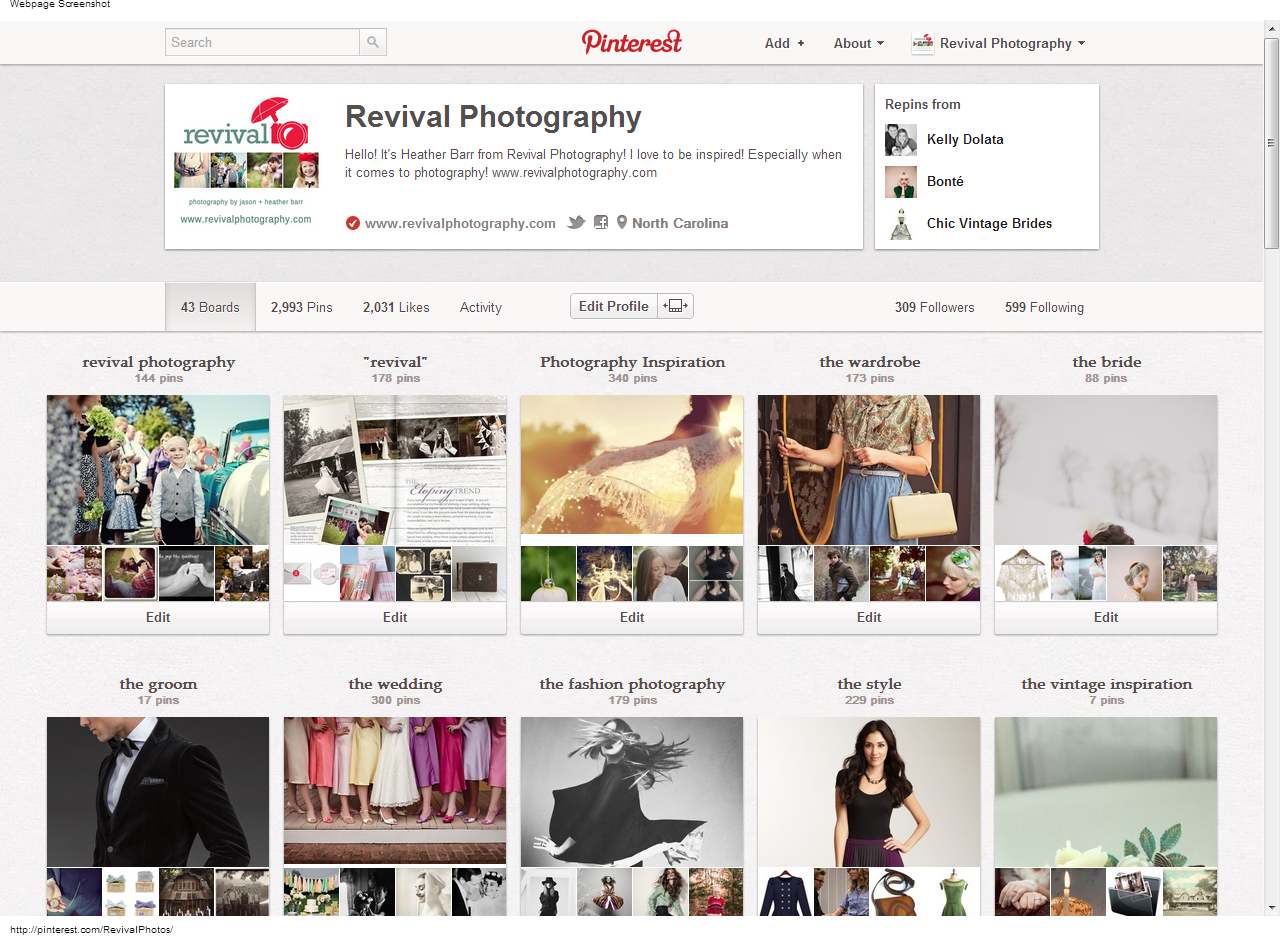
Task: Open the "revival" board title
Action: 395,362
